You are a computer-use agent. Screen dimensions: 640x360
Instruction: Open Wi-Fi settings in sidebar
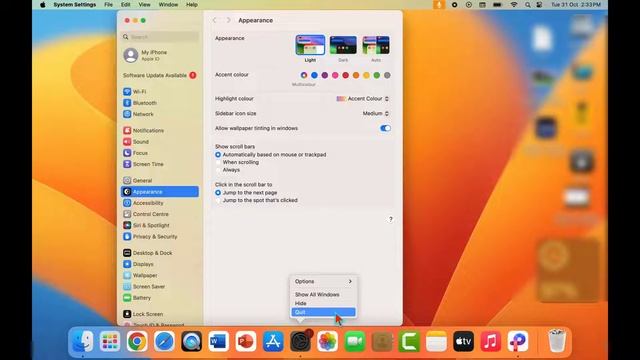click(x=160, y=91)
